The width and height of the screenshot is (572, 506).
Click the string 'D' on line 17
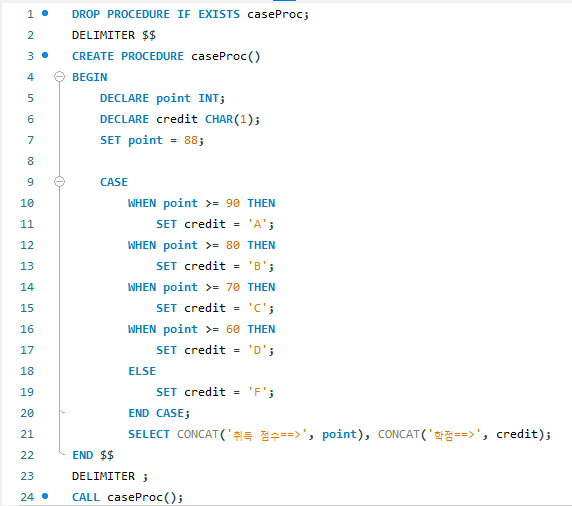[x=257, y=350]
